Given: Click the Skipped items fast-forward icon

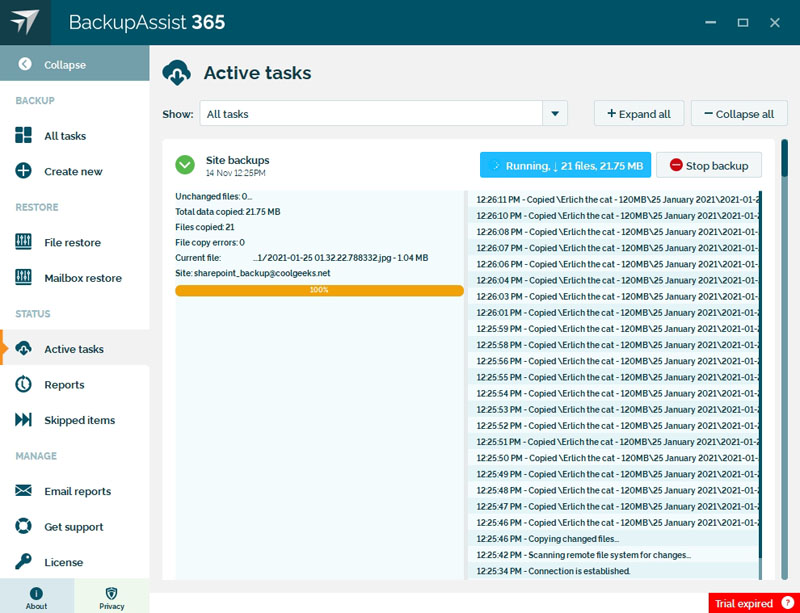Looking at the screenshot, I should [x=23, y=420].
